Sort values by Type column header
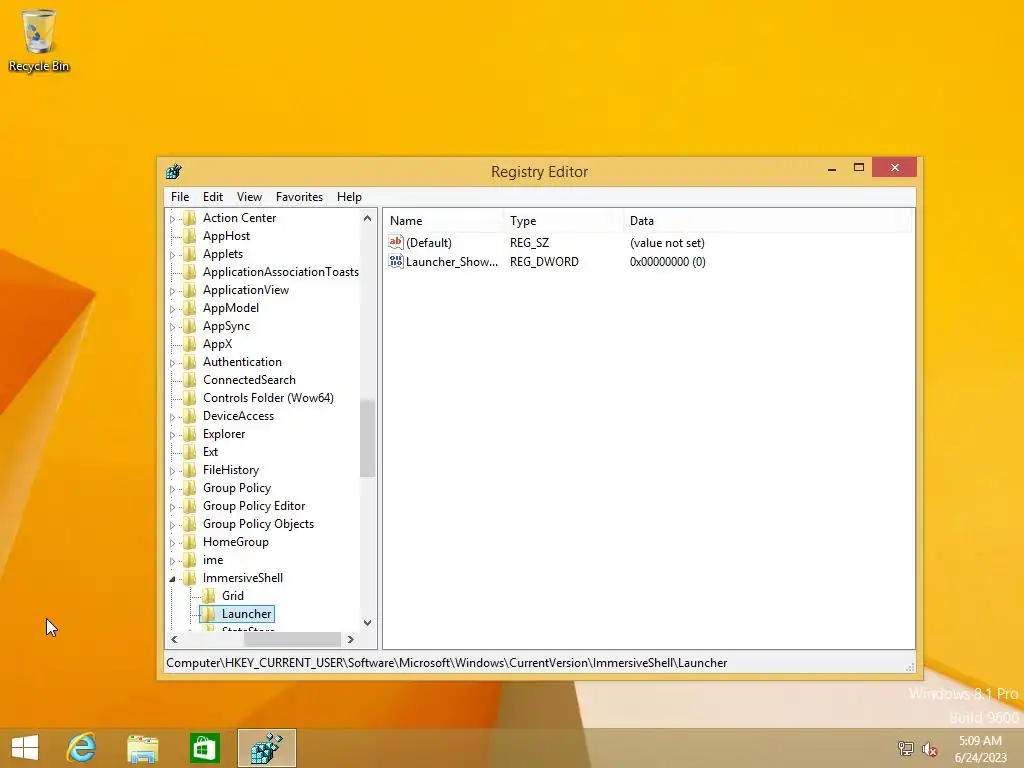This screenshot has height=768, width=1024. click(562, 221)
